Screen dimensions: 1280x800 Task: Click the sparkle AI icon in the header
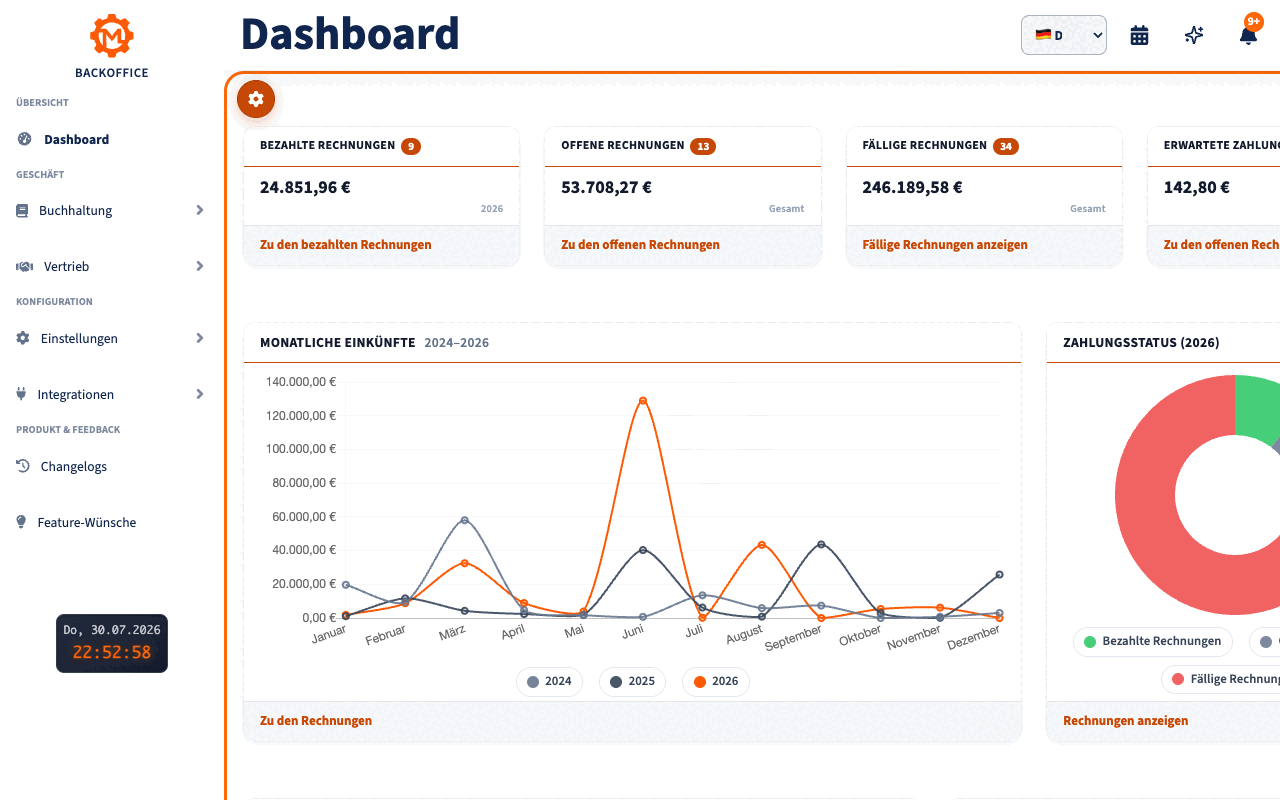coord(1194,35)
